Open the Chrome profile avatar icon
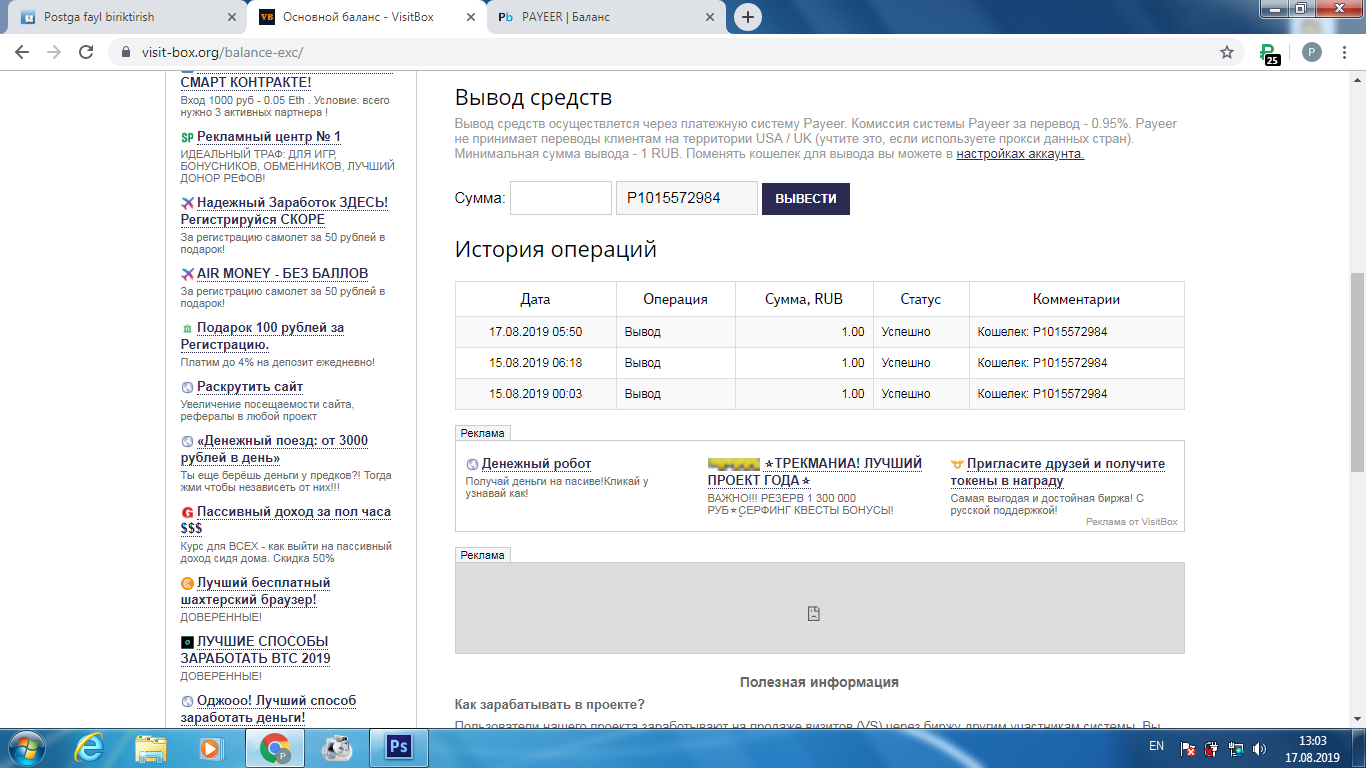1366x768 pixels. click(x=1312, y=52)
